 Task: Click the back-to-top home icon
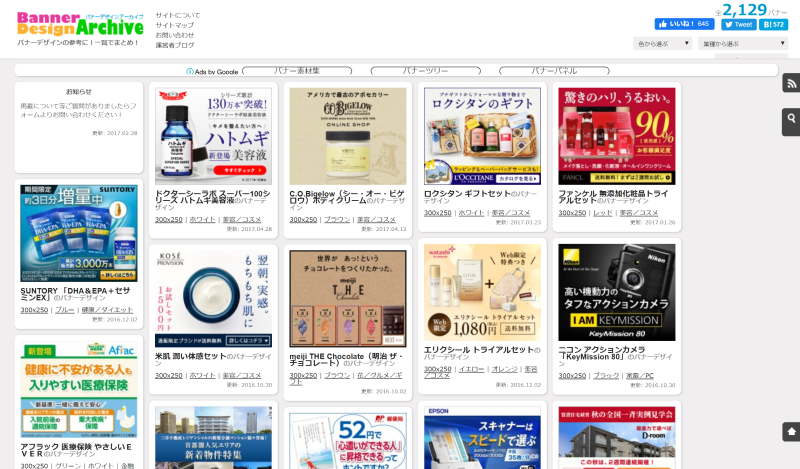(x=791, y=432)
